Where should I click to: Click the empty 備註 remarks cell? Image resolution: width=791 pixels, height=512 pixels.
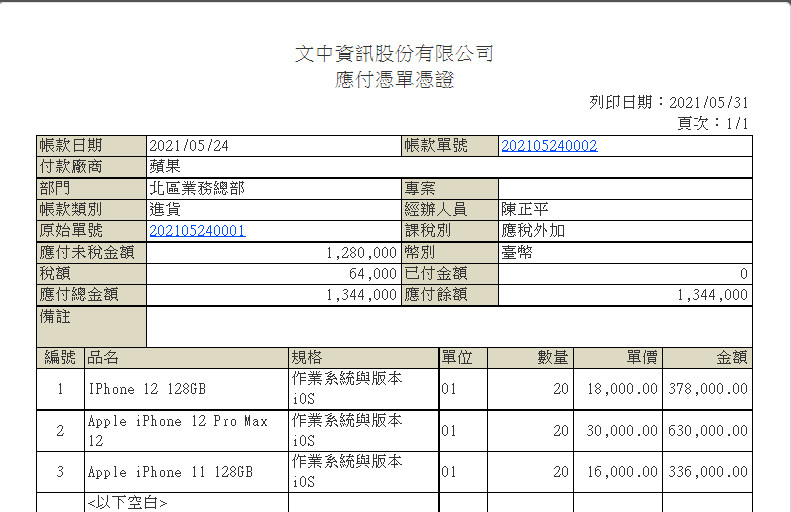coord(449,326)
